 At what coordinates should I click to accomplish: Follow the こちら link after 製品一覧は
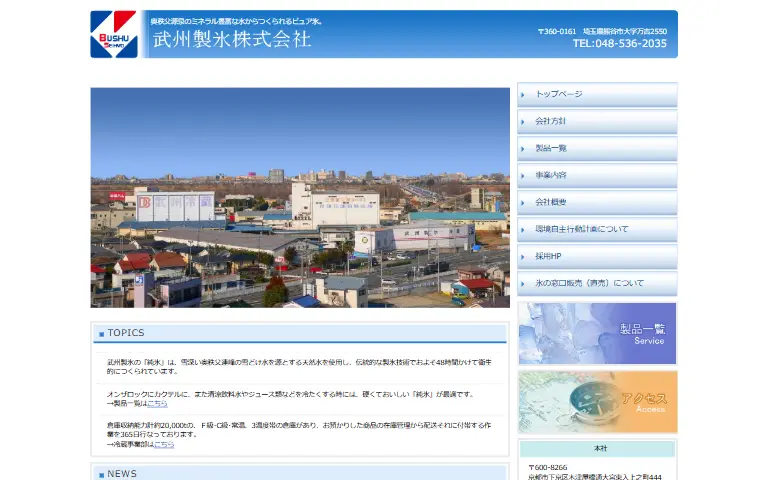click(x=157, y=404)
